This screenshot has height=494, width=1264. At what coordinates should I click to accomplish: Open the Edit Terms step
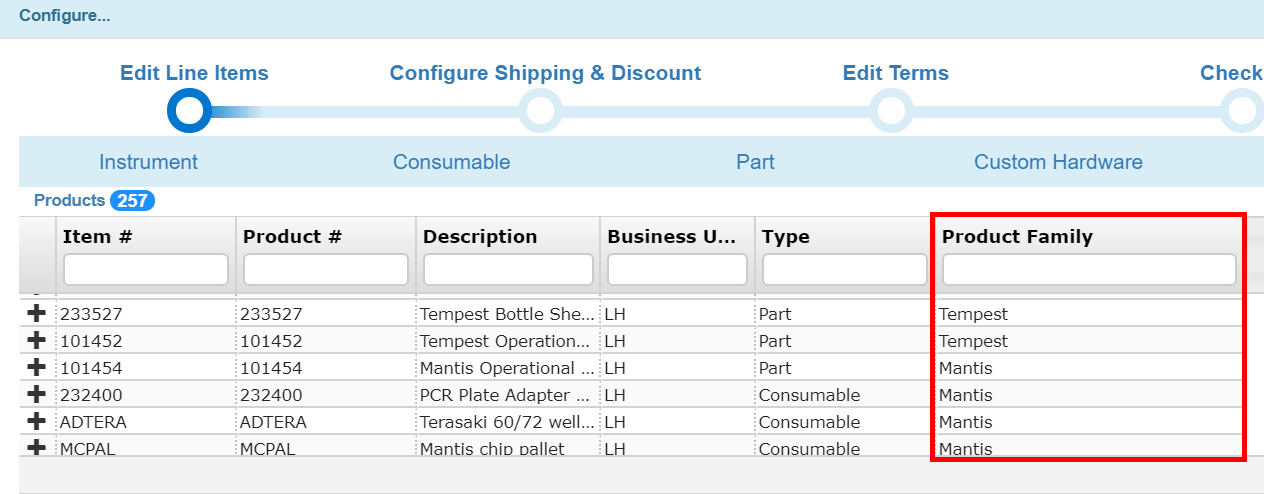[x=891, y=110]
